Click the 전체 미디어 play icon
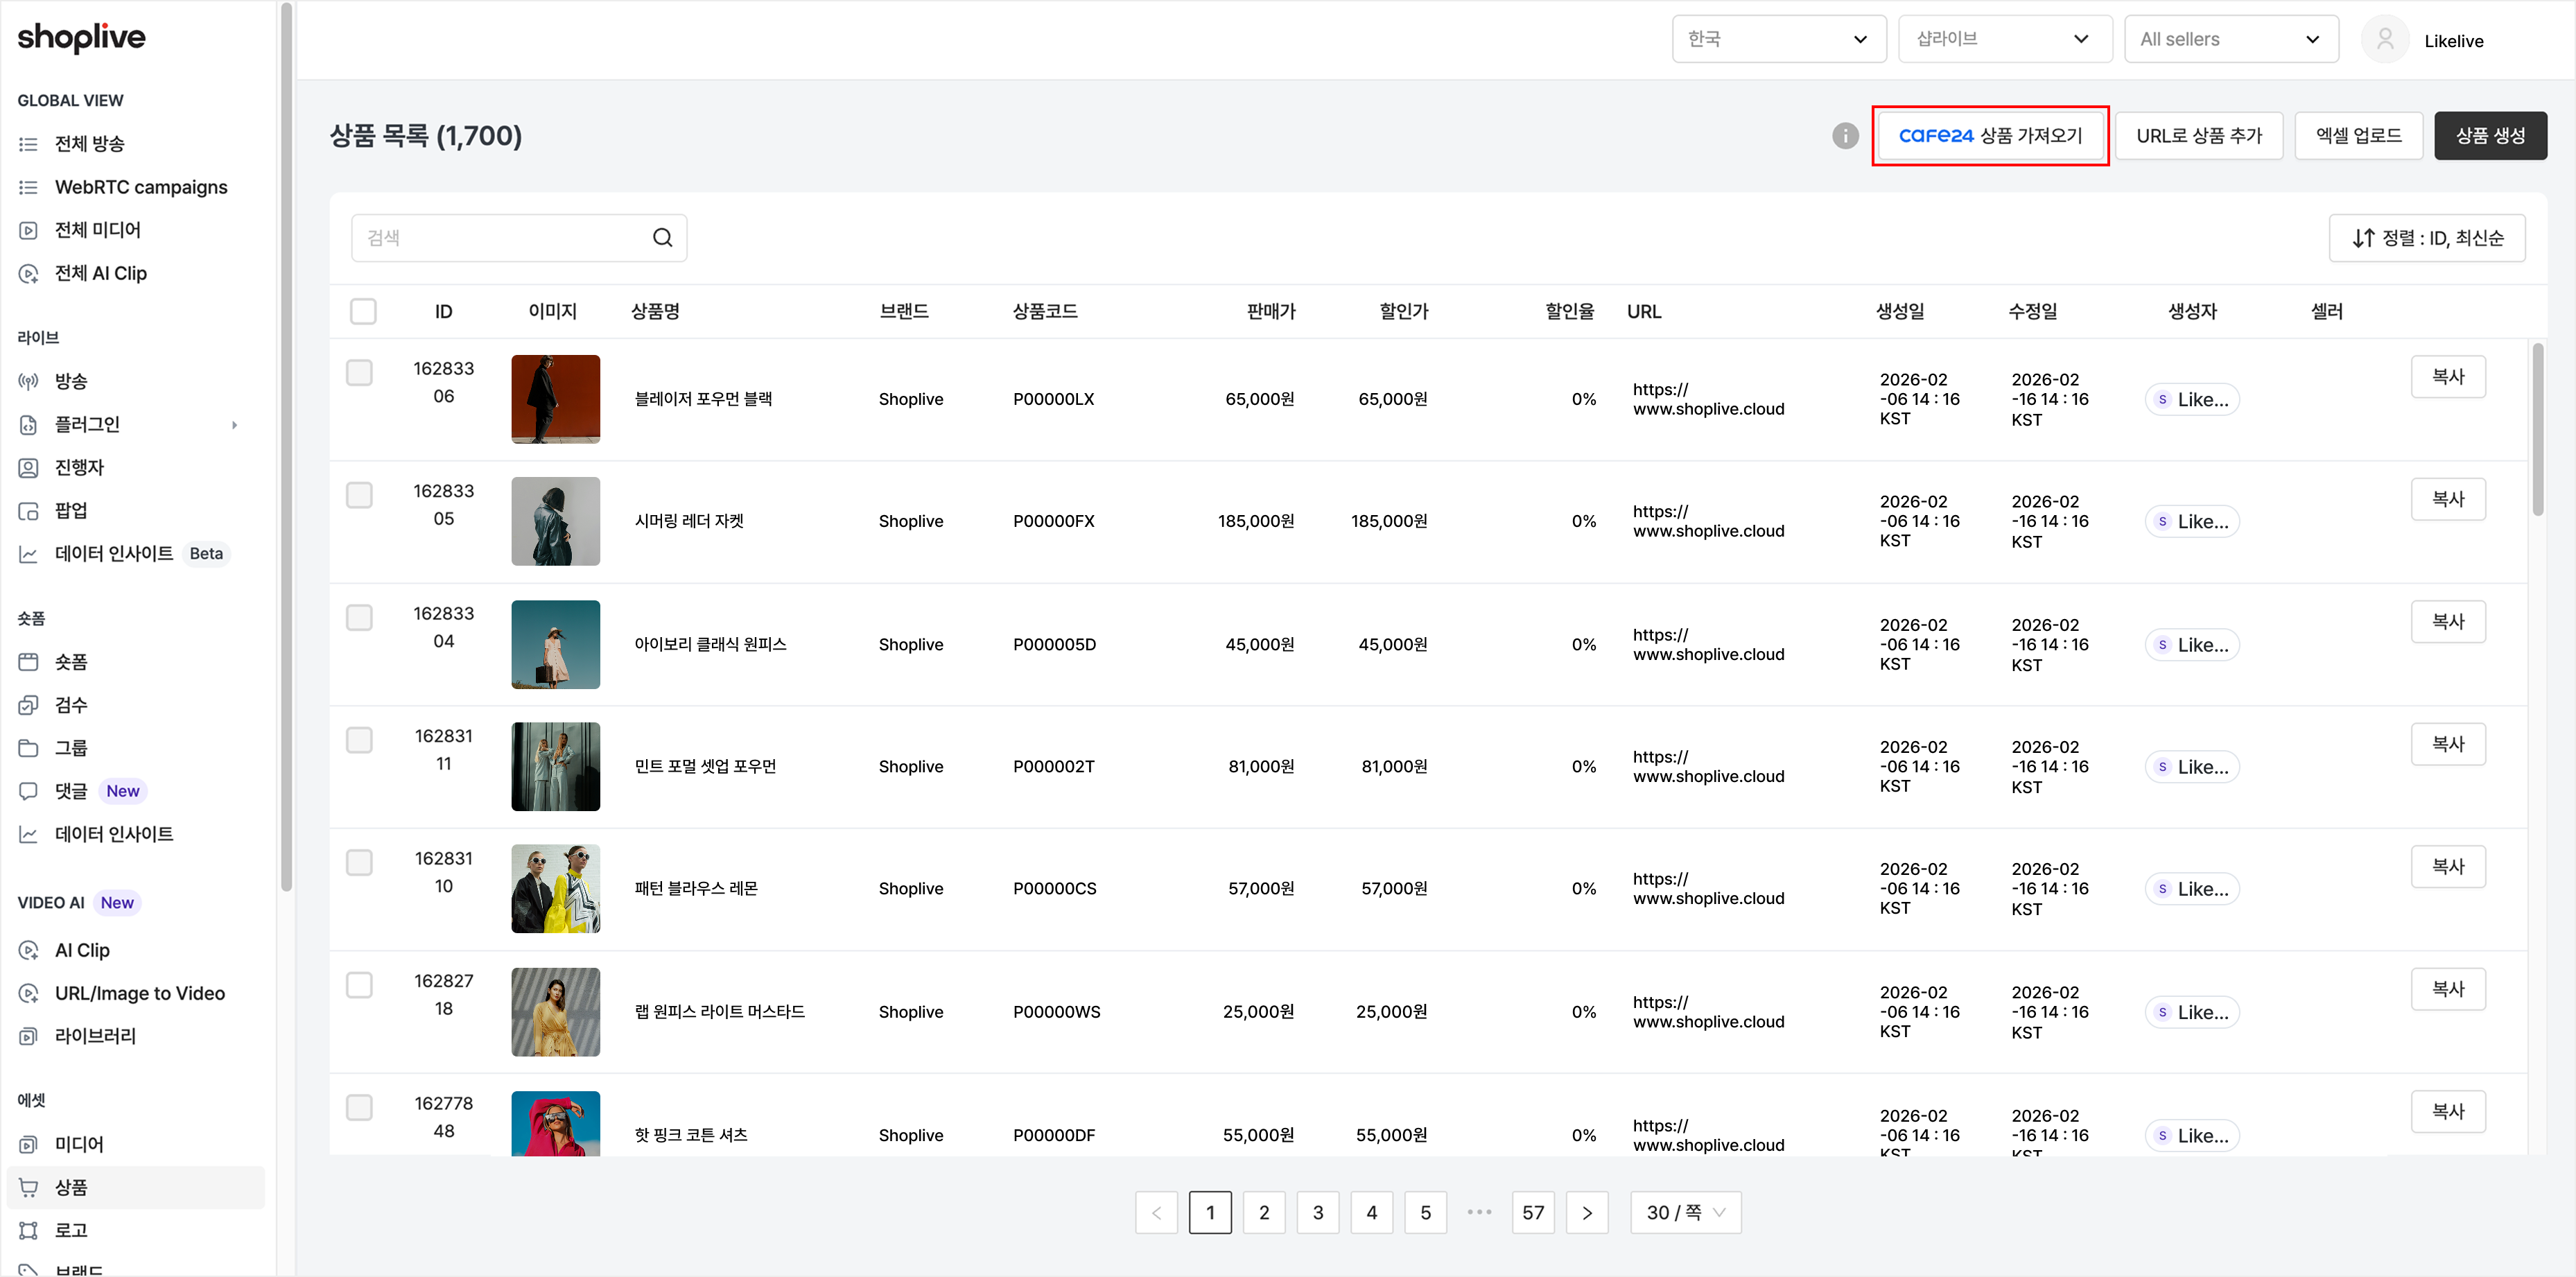The height and width of the screenshot is (1277, 2576). (x=28, y=230)
